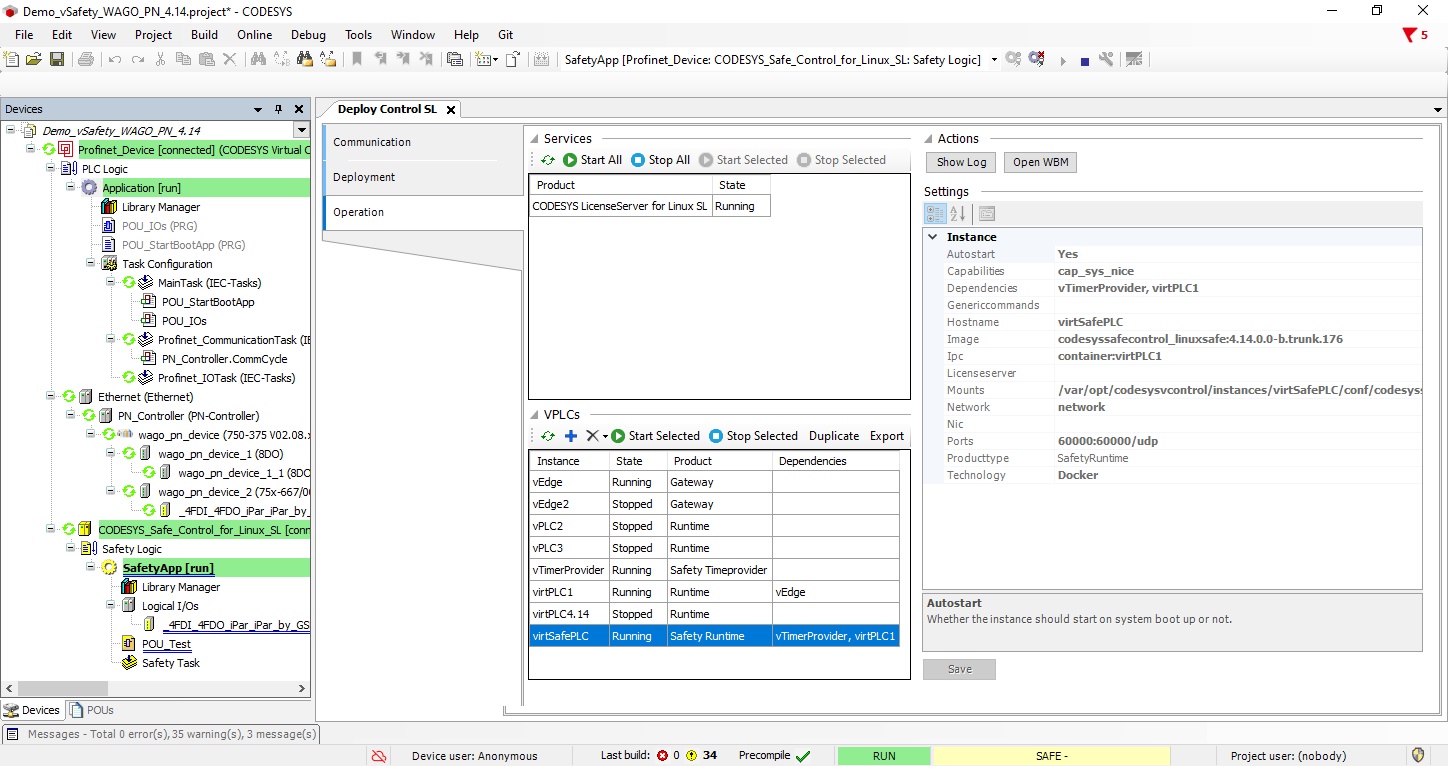The image size is (1448, 766).
Task: Click the security shield icon in status bar
Action: [1418, 756]
